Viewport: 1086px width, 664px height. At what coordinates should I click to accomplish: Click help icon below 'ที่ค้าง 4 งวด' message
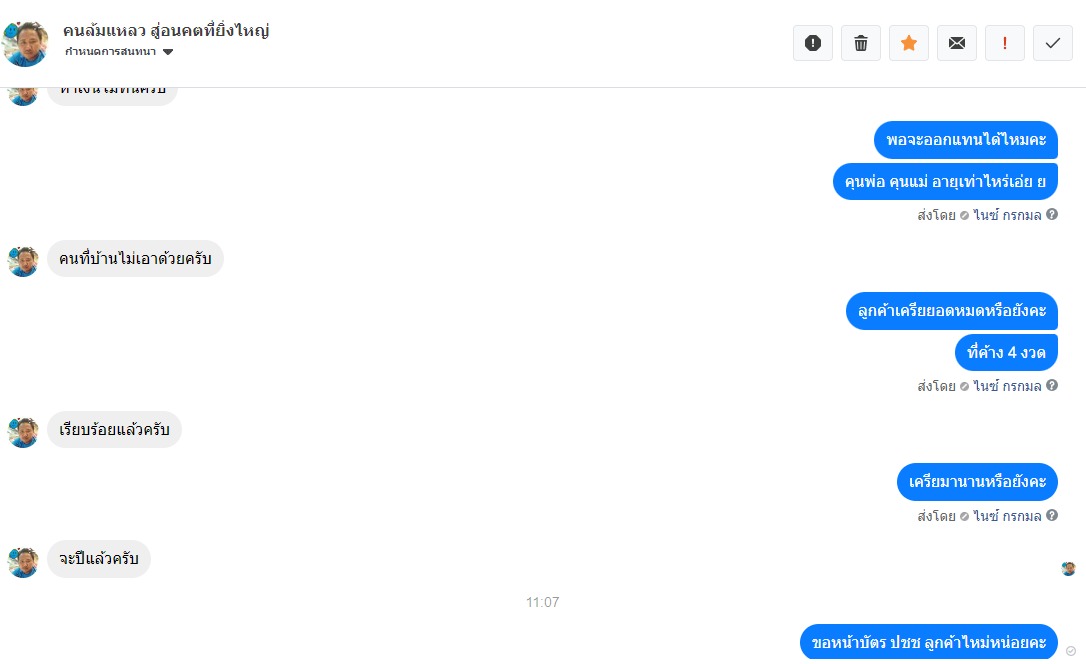pos(1051,385)
